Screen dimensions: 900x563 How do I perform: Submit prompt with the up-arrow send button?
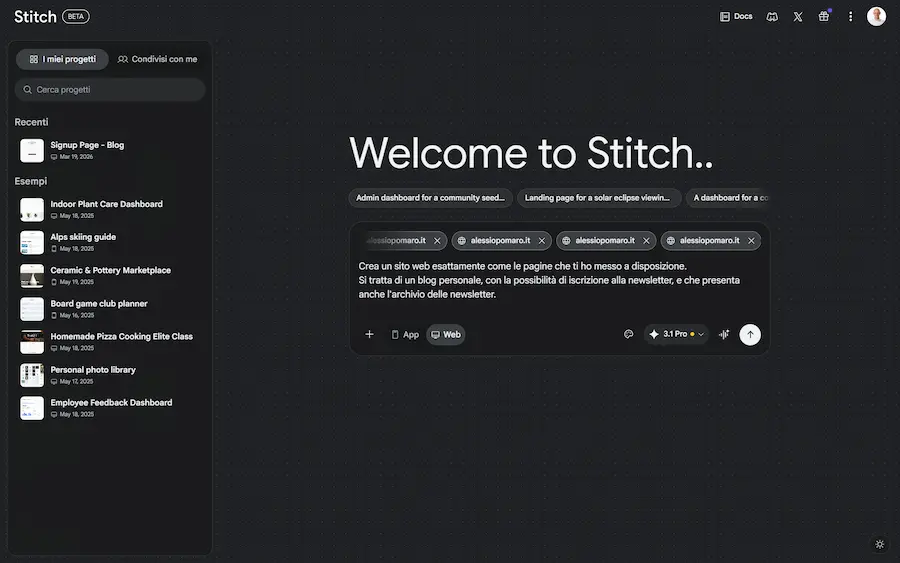[x=750, y=334]
